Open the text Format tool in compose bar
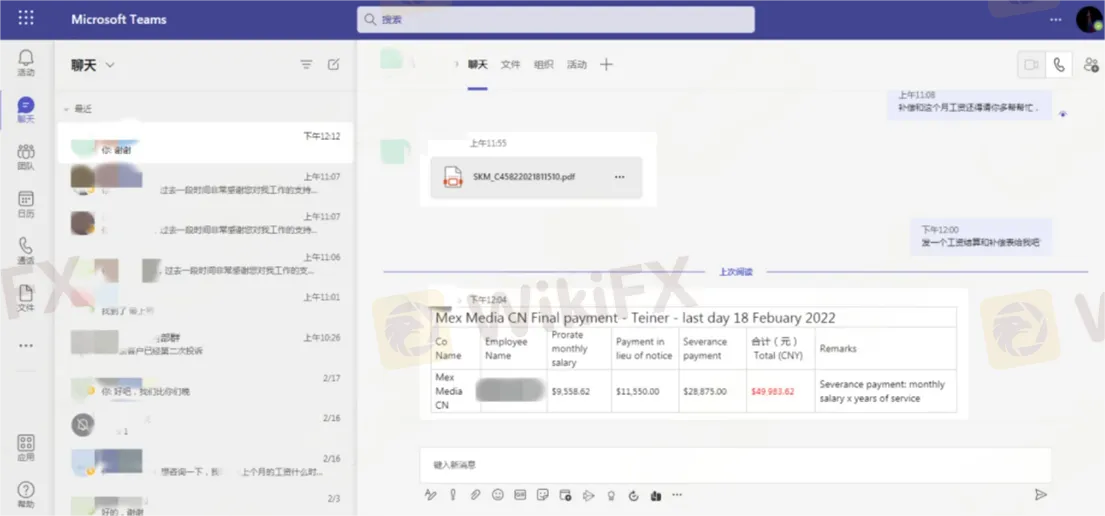 [430, 495]
